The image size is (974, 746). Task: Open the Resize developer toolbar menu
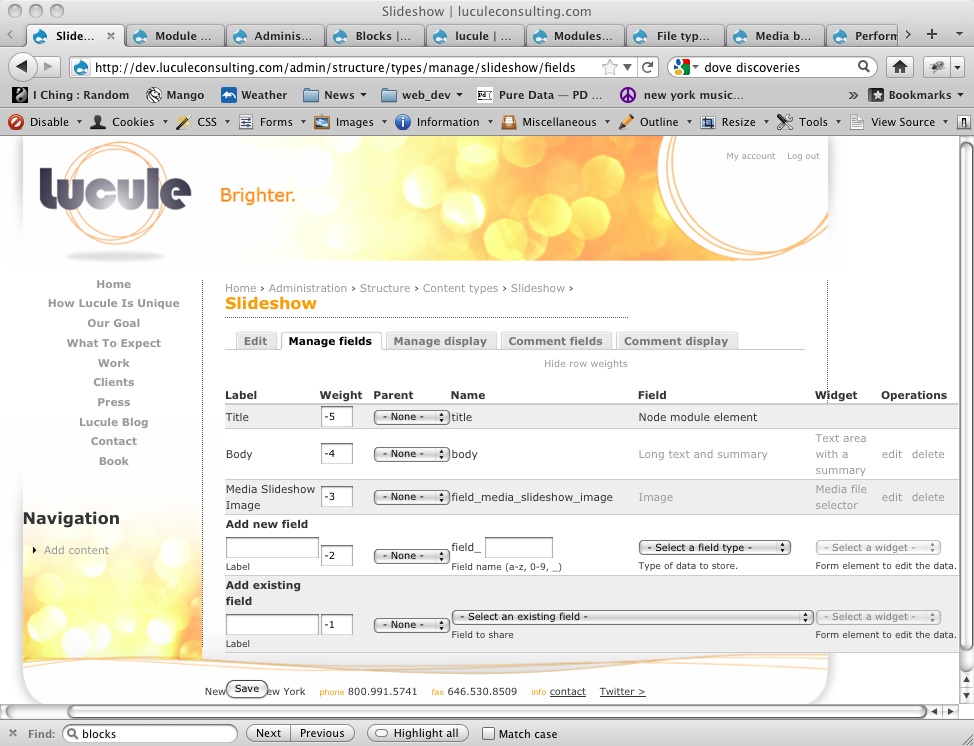[734, 122]
